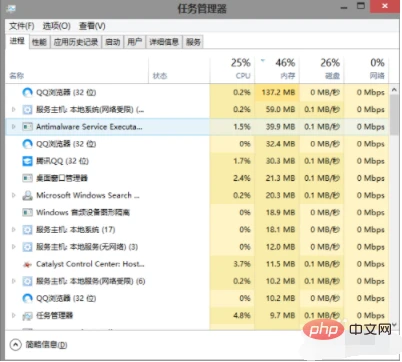This screenshot has height=362, width=402.
Task: Click the circular up-arrow icon beside 简略信息
Action: [x=15, y=345]
